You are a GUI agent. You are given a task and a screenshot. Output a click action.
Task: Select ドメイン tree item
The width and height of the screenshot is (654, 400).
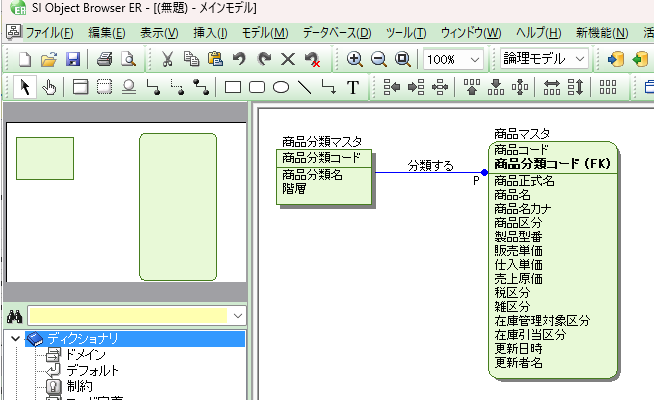86,355
